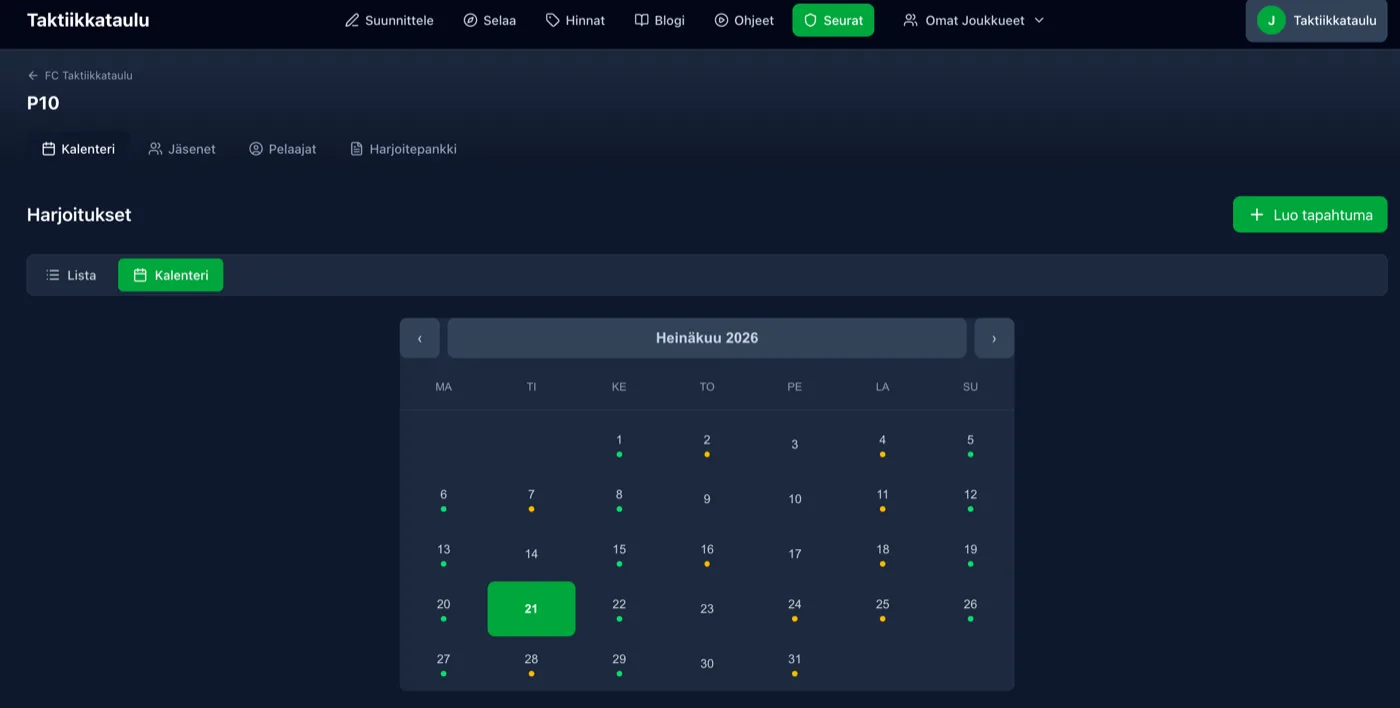Open the Taktiikkataulu user account menu
This screenshot has height=708, width=1400.
tap(1317, 20)
